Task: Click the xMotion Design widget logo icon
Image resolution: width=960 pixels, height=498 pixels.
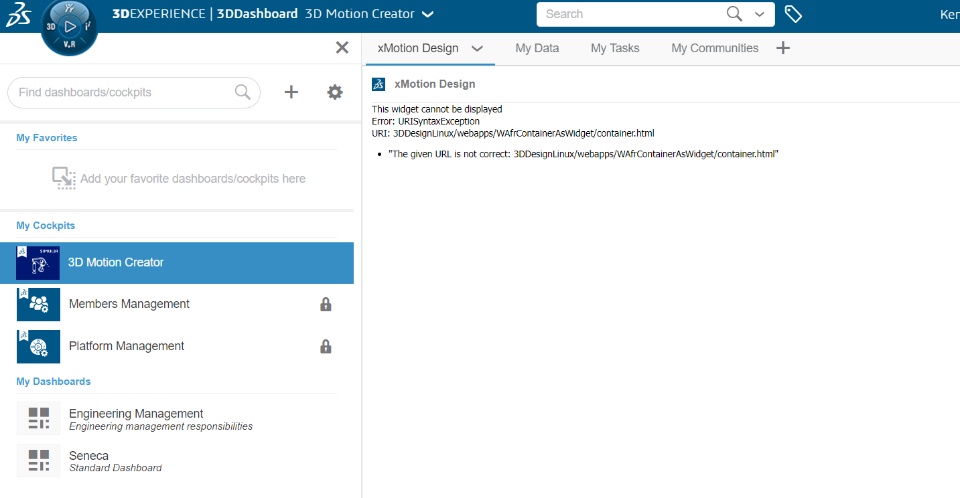Action: click(x=379, y=84)
